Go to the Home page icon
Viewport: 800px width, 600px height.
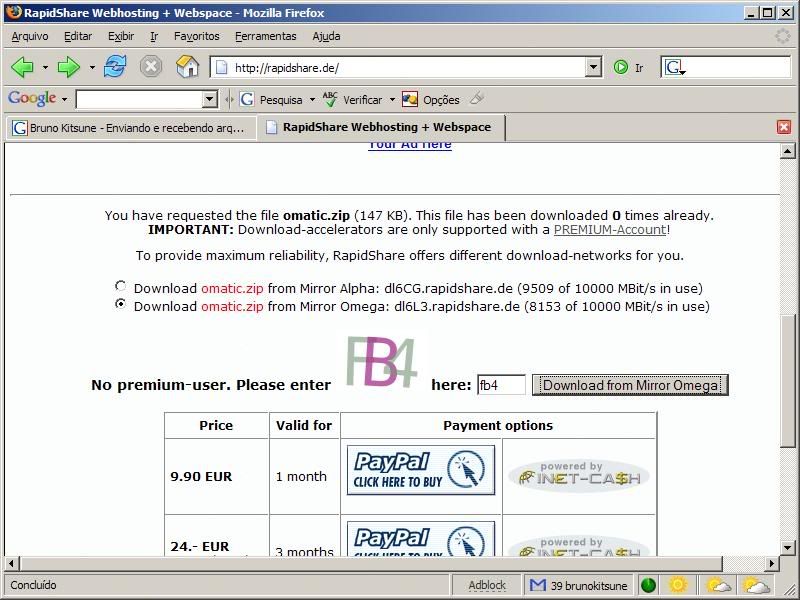(x=187, y=66)
